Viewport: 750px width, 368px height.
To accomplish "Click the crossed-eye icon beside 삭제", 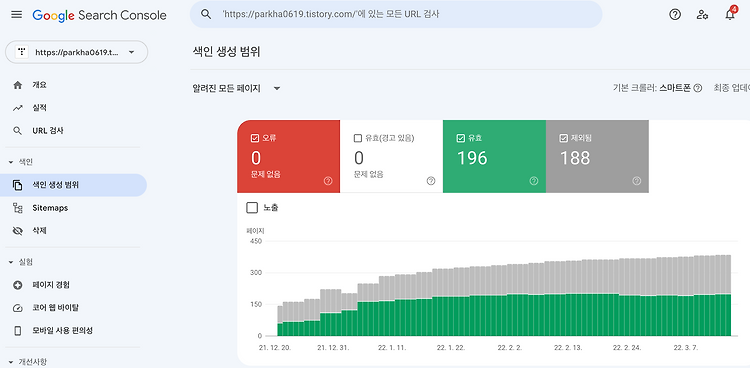I will pyautogui.click(x=18, y=231).
